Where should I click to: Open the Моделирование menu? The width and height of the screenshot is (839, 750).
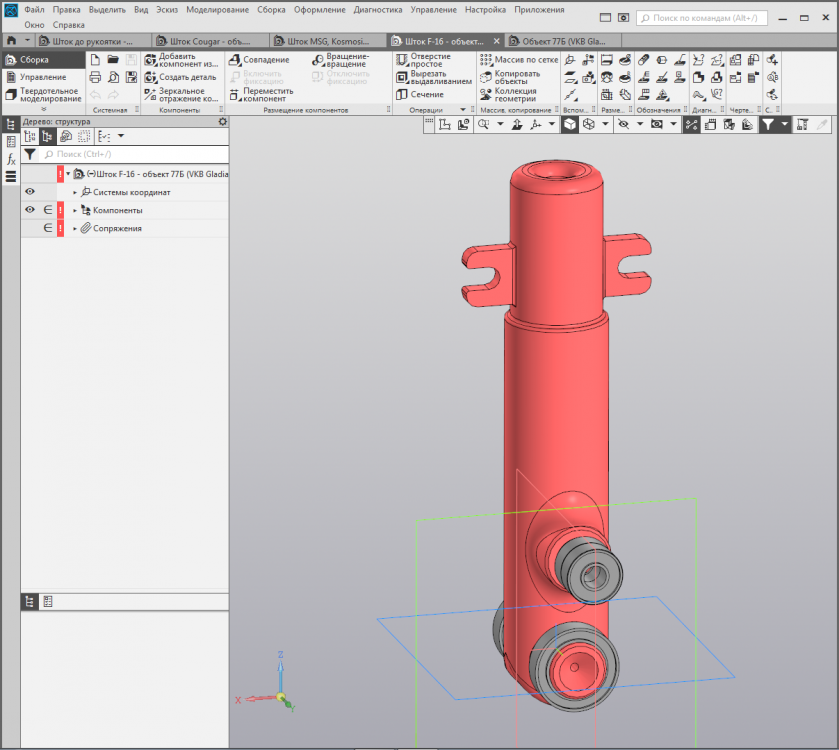click(x=217, y=9)
